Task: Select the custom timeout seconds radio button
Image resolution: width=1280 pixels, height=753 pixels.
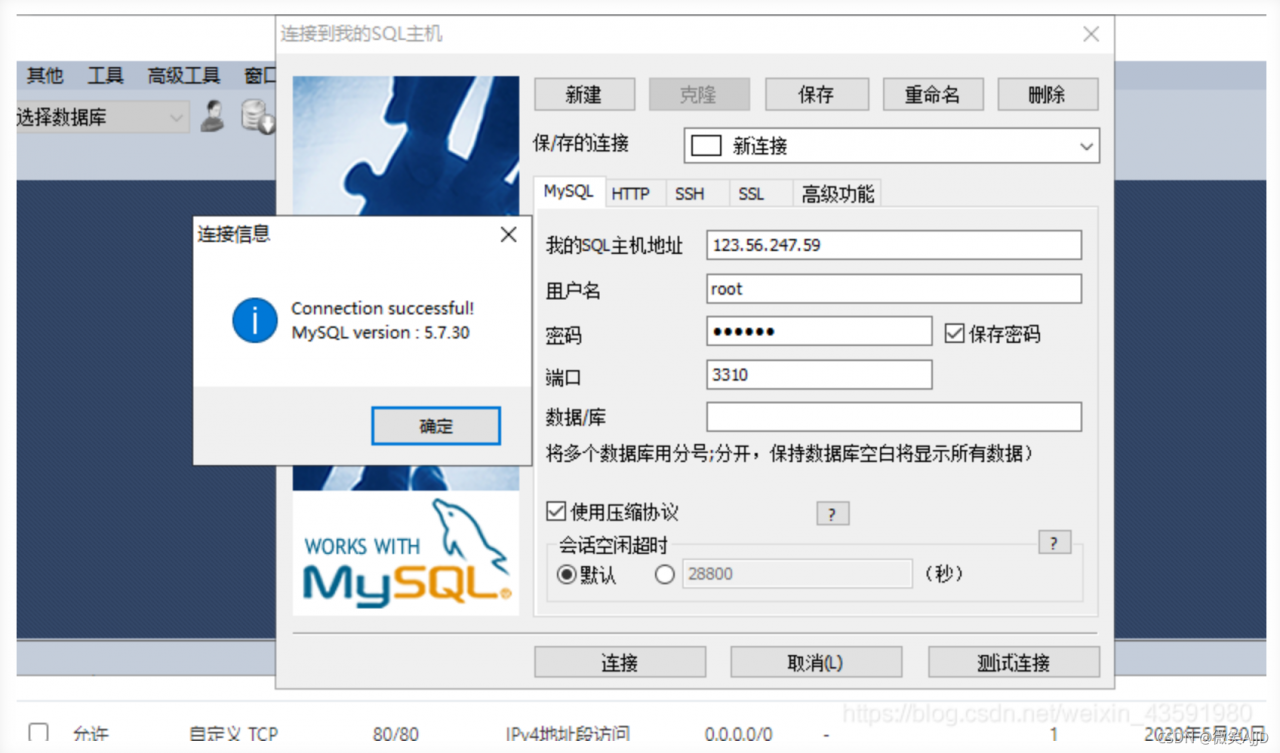Action: (664, 575)
